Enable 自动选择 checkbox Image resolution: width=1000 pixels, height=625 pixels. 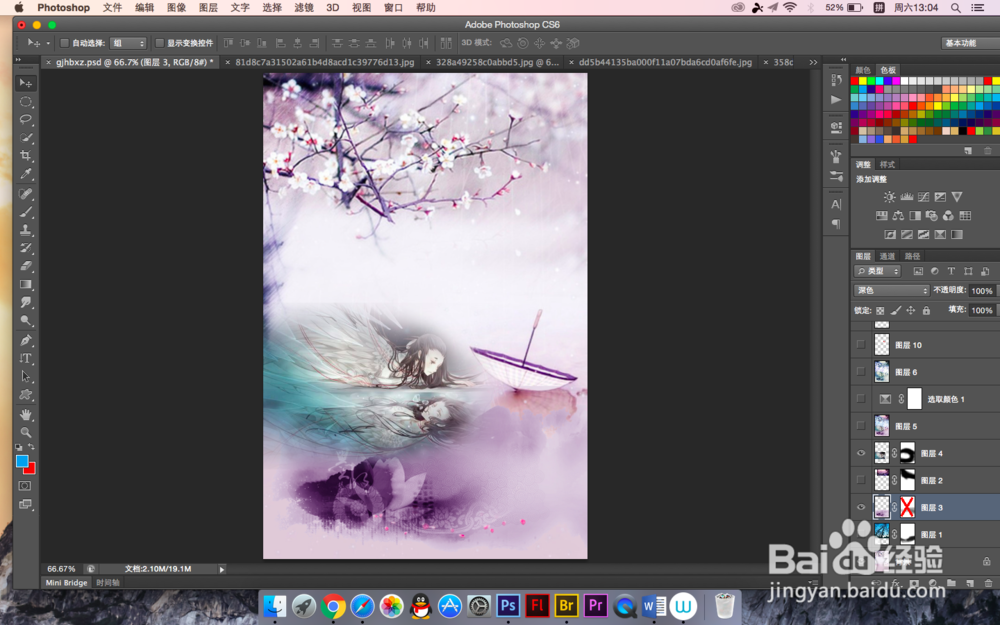[x=64, y=43]
